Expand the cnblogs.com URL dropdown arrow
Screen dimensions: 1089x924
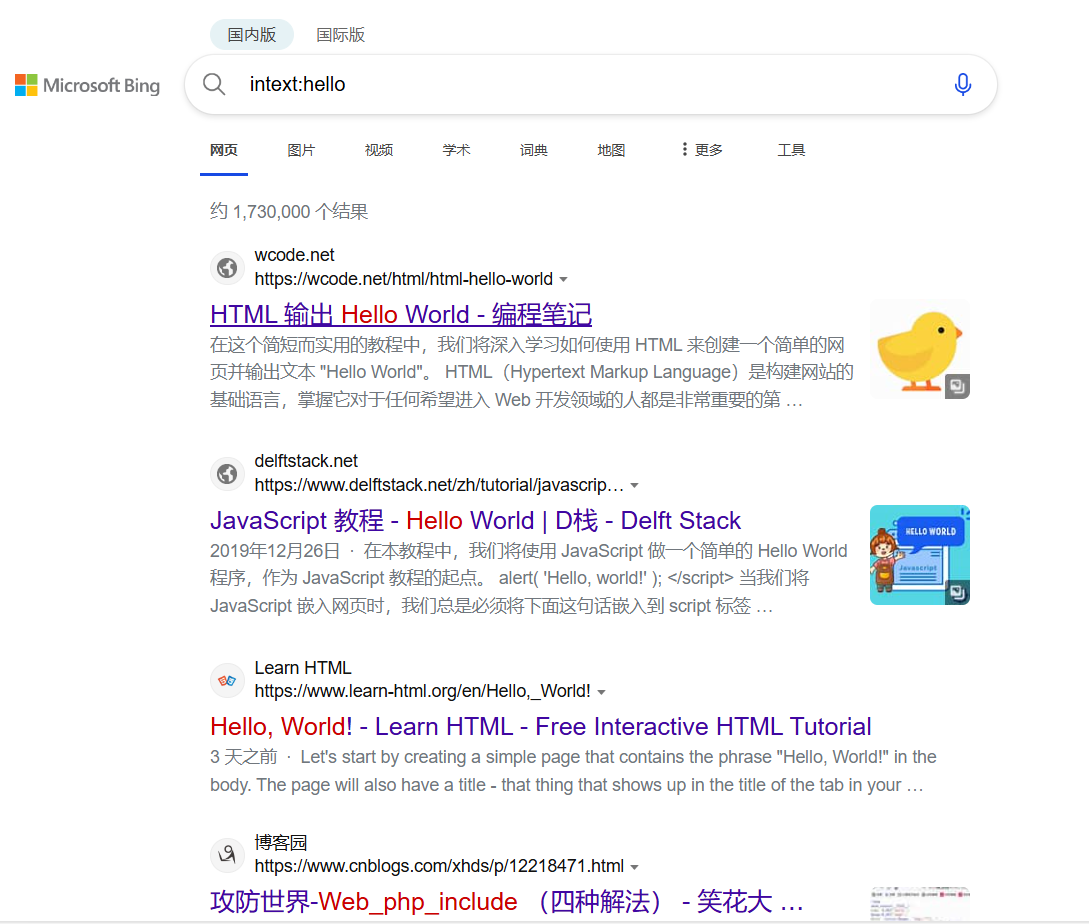[x=635, y=867]
